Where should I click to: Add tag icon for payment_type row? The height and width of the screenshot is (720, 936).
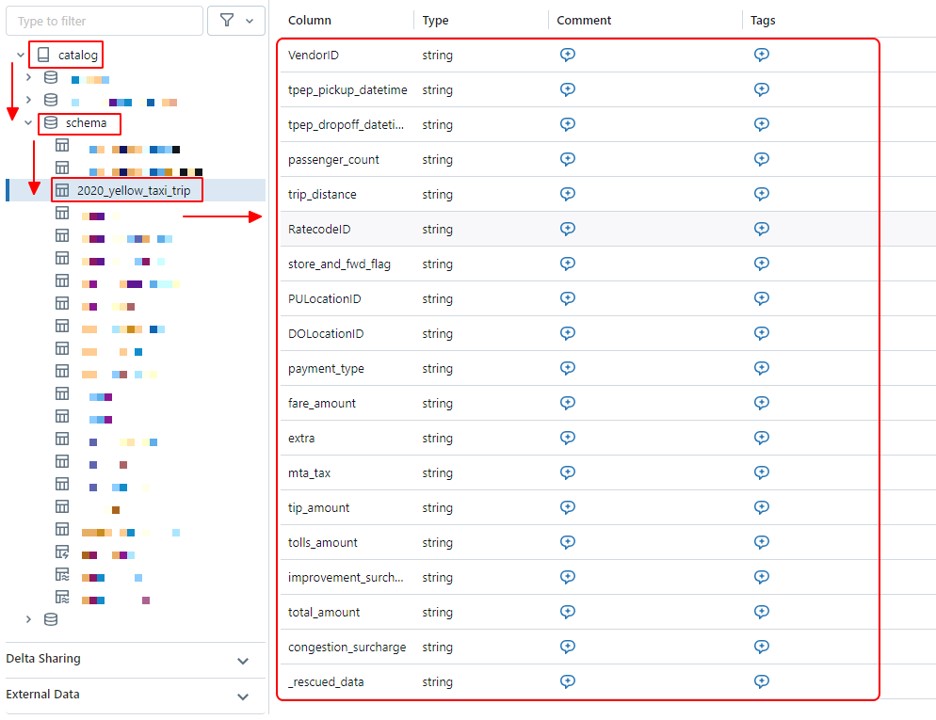pyautogui.click(x=761, y=368)
